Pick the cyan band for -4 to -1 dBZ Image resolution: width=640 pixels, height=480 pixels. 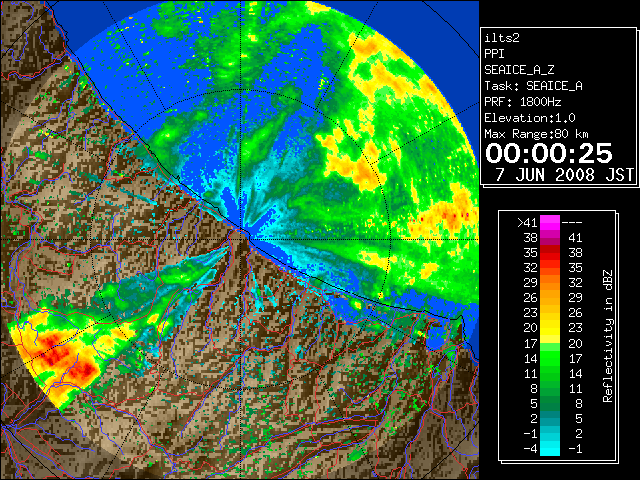[x=549, y=448]
